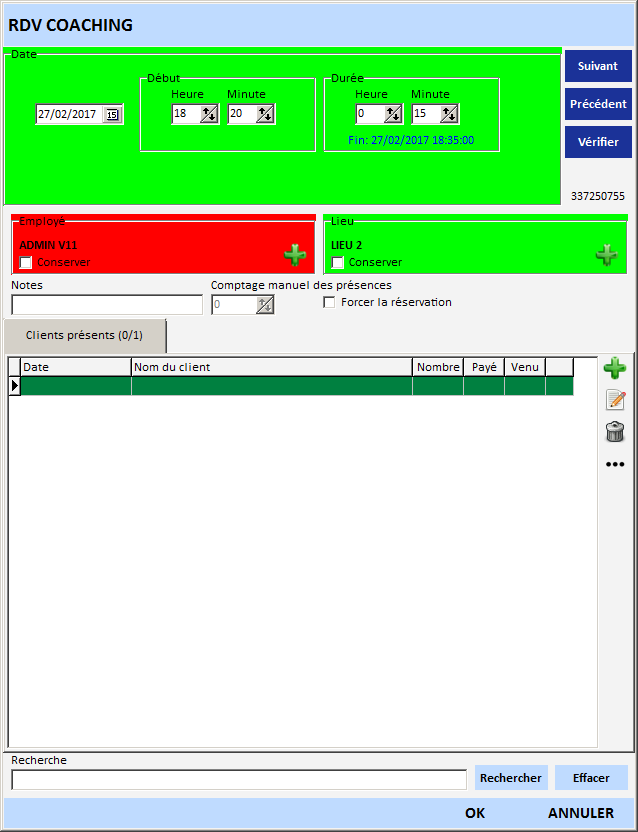Image resolution: width=638 pixels, height=832 pixels.
Task: Click the Nom du client column header
Action: [x=271, y=367]
